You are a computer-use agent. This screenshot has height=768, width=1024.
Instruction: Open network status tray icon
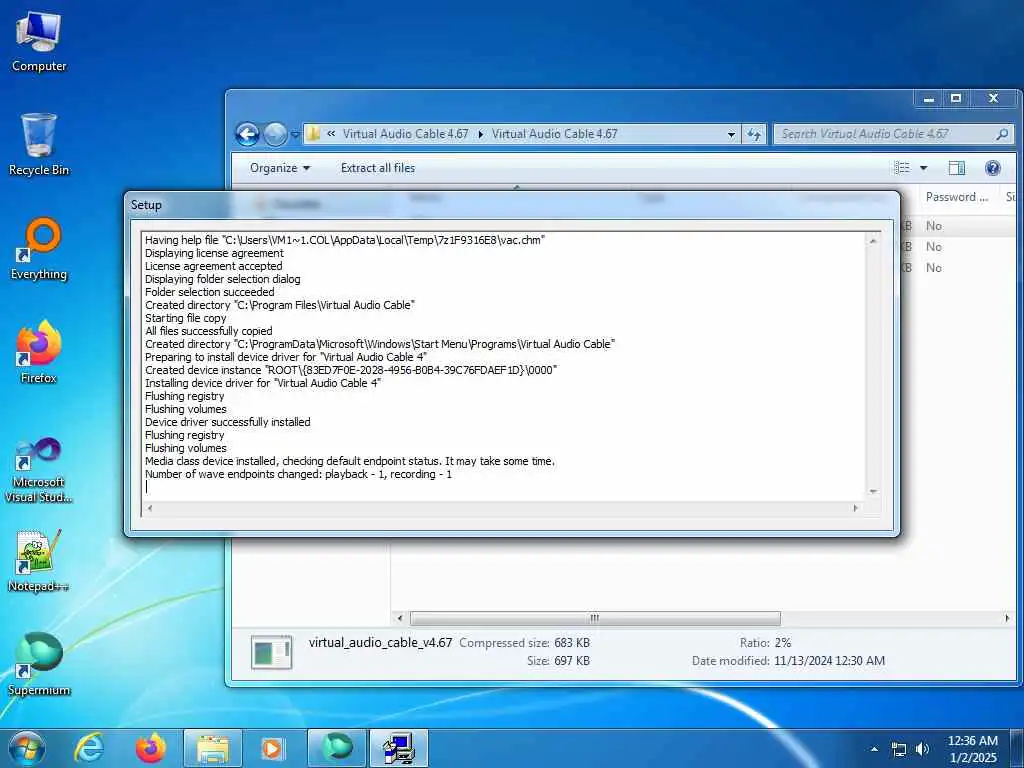[x=899, y=750]
